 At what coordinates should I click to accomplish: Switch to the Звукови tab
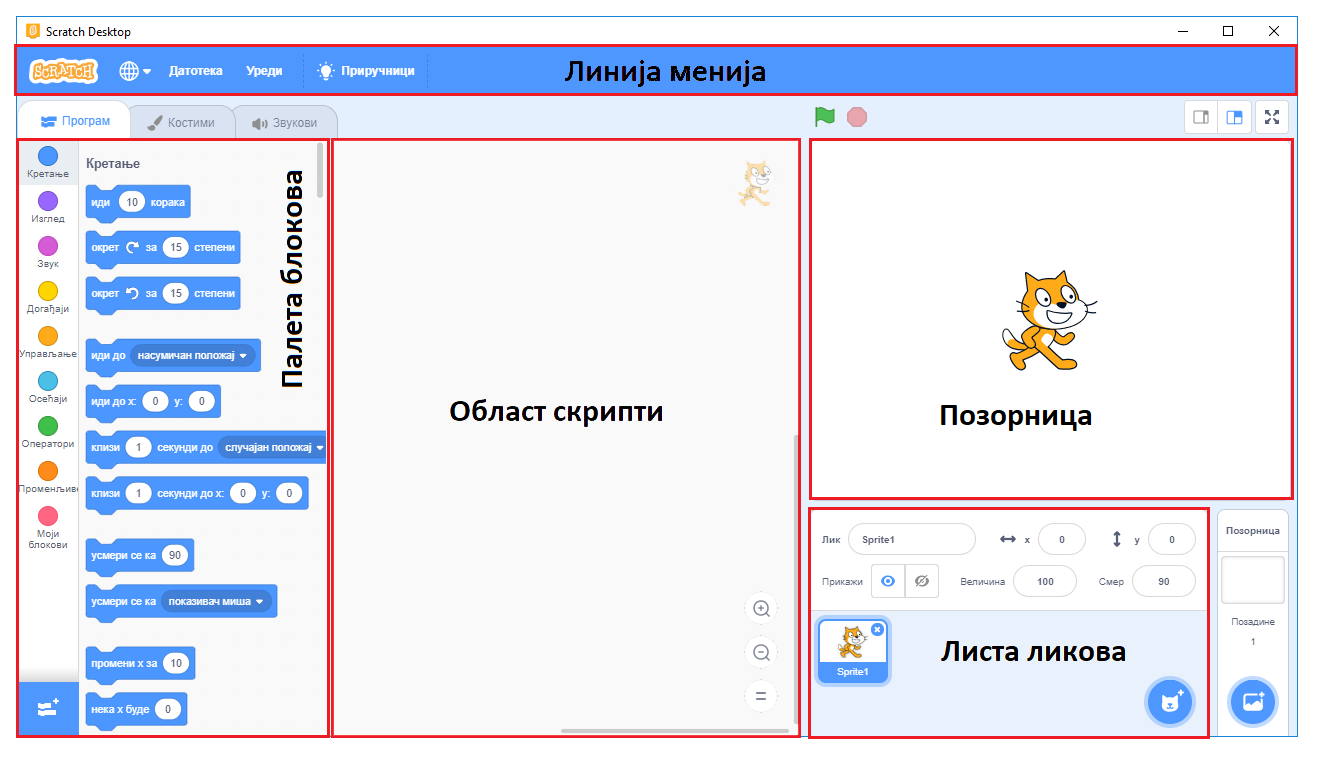coord(285,123)
